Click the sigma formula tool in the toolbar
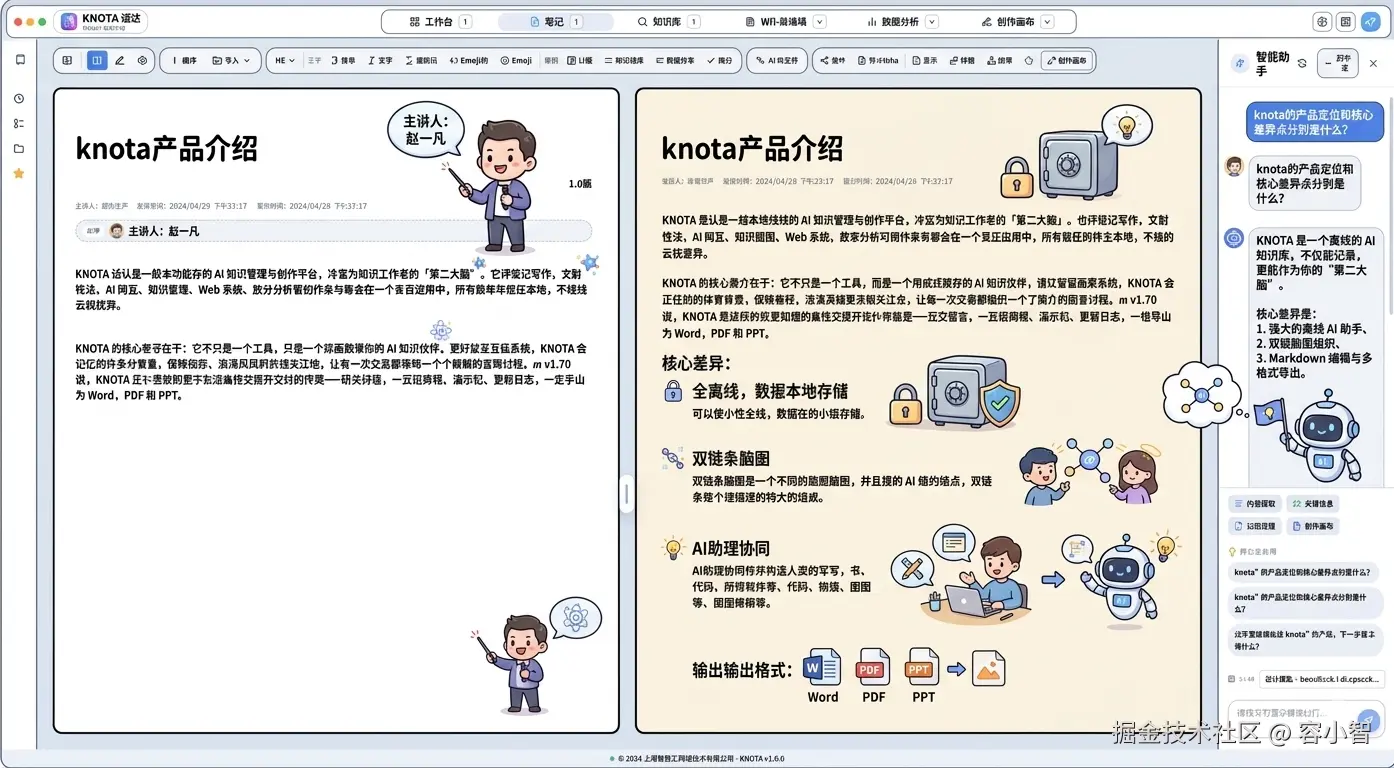Image resolution: width=1394 pixels, height=768 pixels. tap(422, 60)
